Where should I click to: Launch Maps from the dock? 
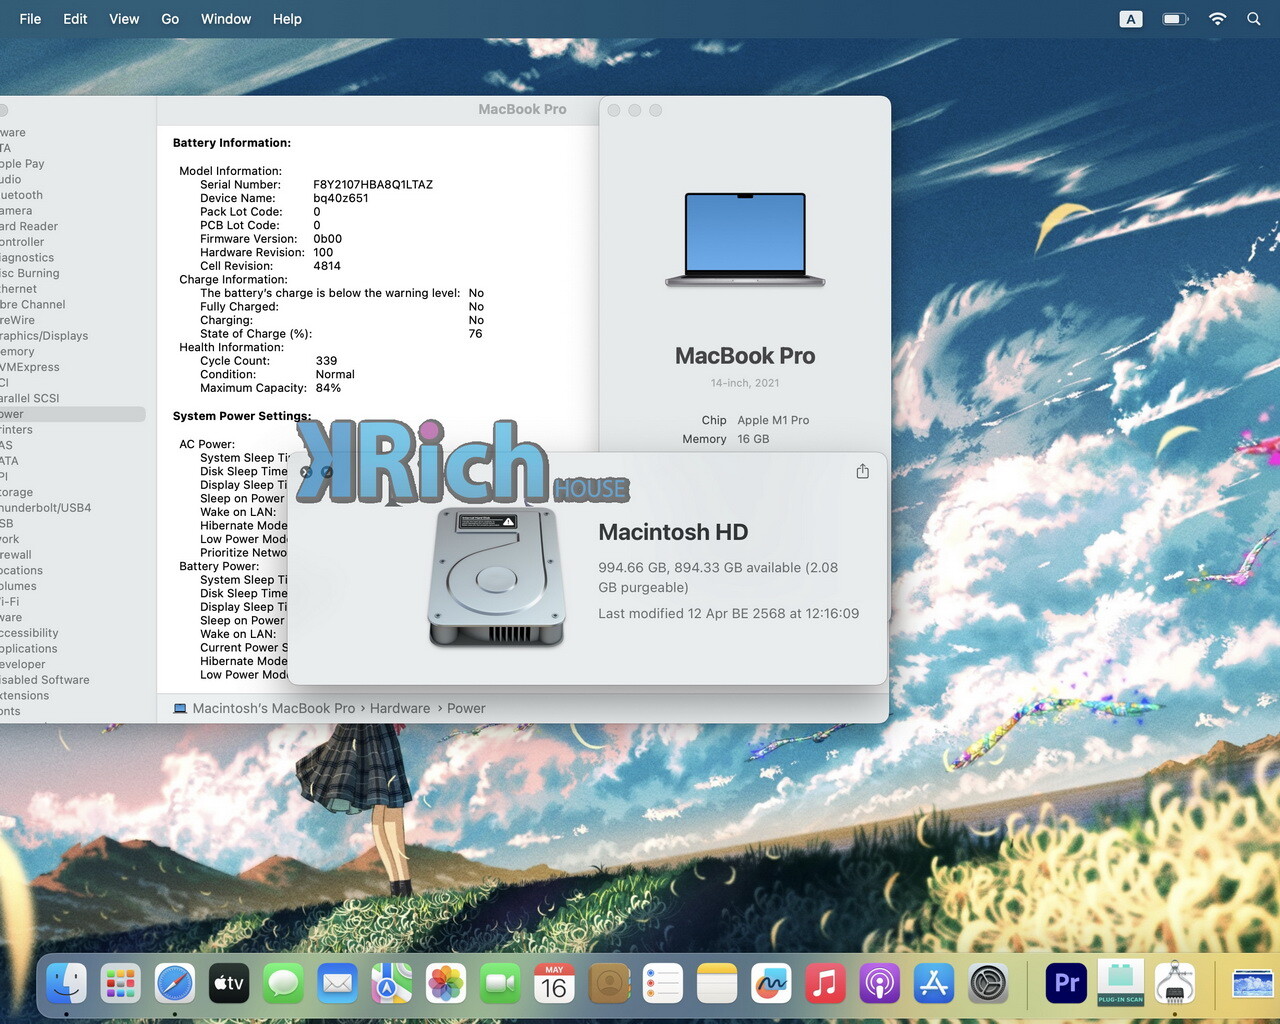click(392, 984)
